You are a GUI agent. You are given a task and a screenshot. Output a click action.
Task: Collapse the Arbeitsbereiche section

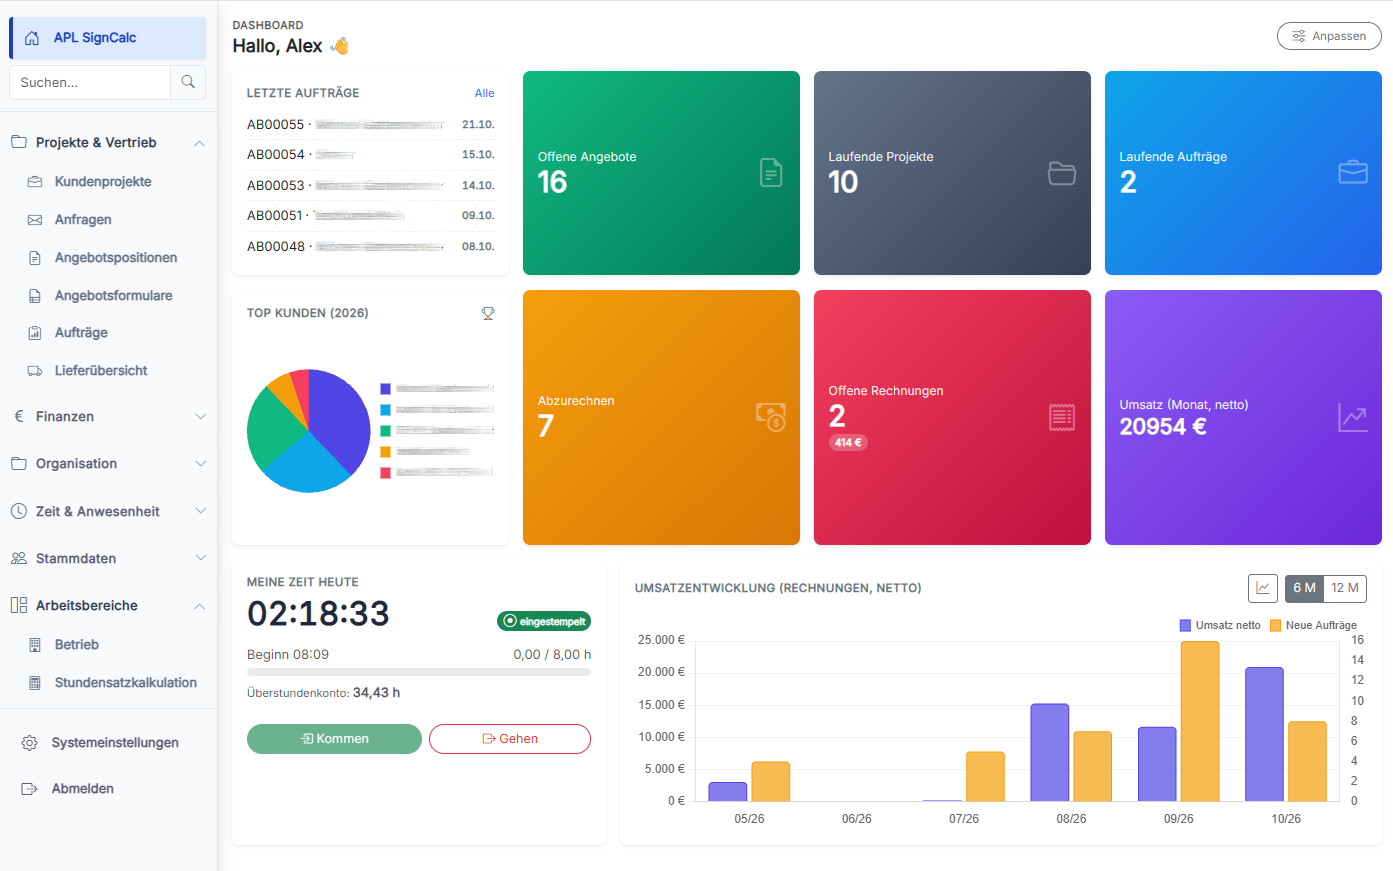click(109, 606)
